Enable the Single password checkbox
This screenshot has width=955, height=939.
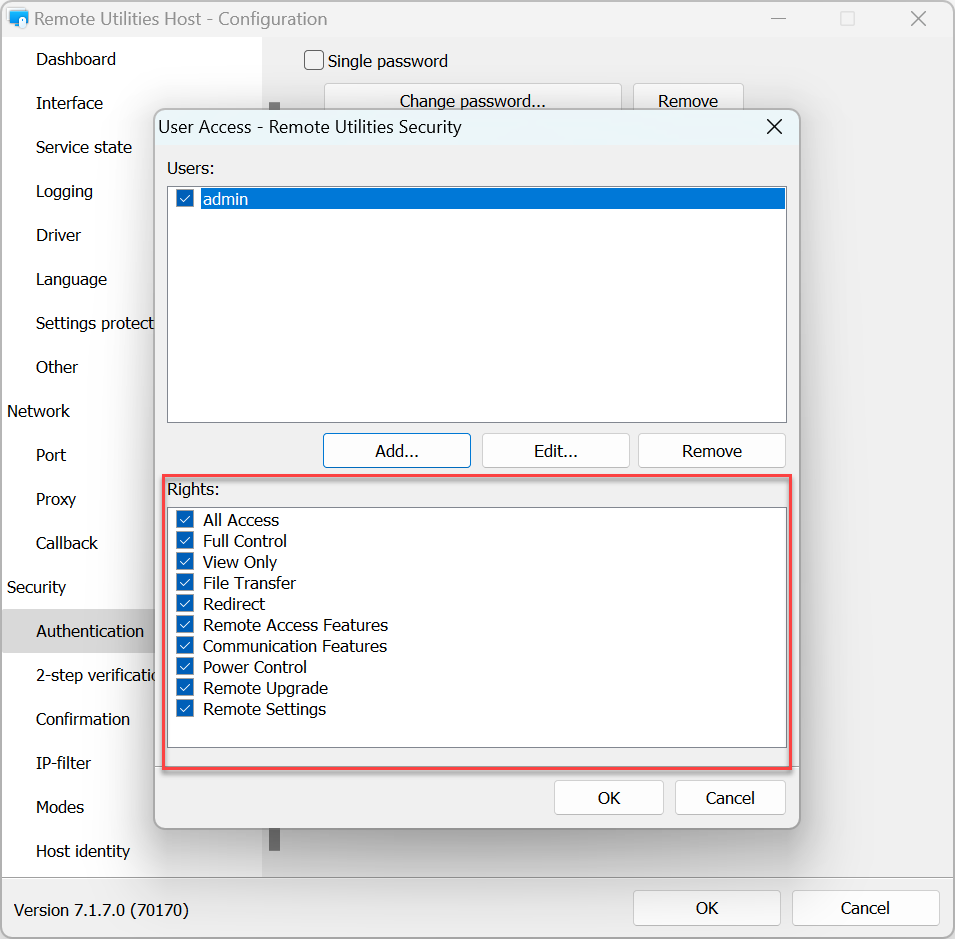point(314,61)
